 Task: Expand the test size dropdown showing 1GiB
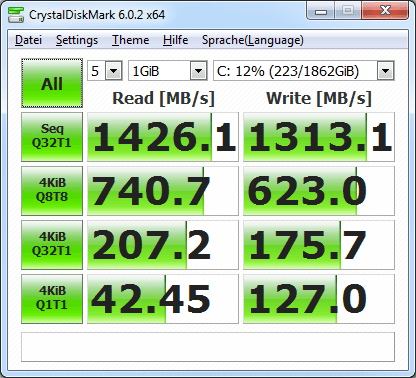pos(199,71)
